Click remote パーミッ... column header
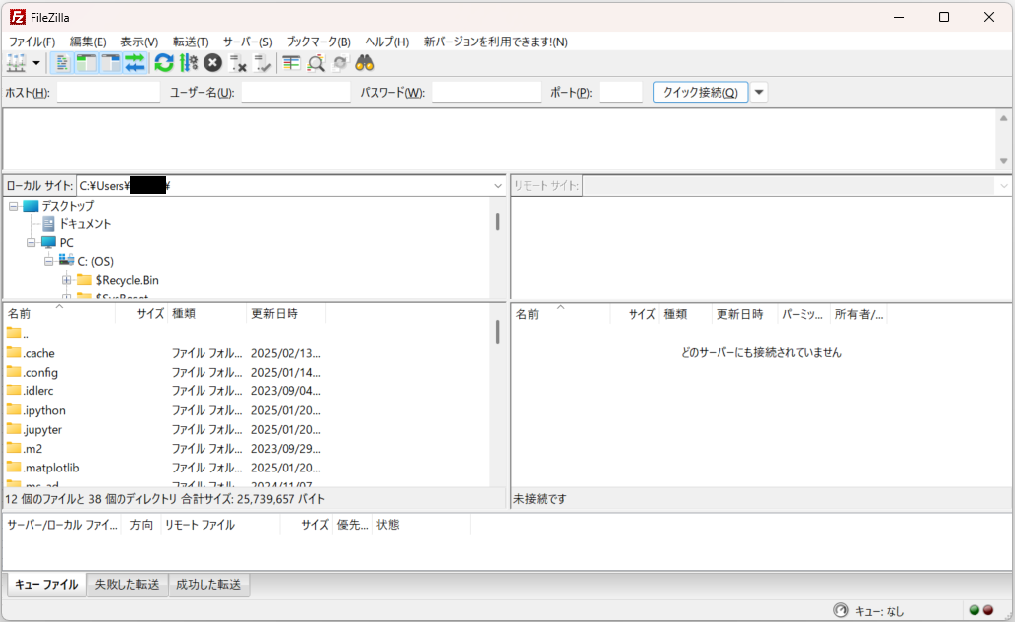Screen dimensions: 1015x622 (x=803, y=314)
